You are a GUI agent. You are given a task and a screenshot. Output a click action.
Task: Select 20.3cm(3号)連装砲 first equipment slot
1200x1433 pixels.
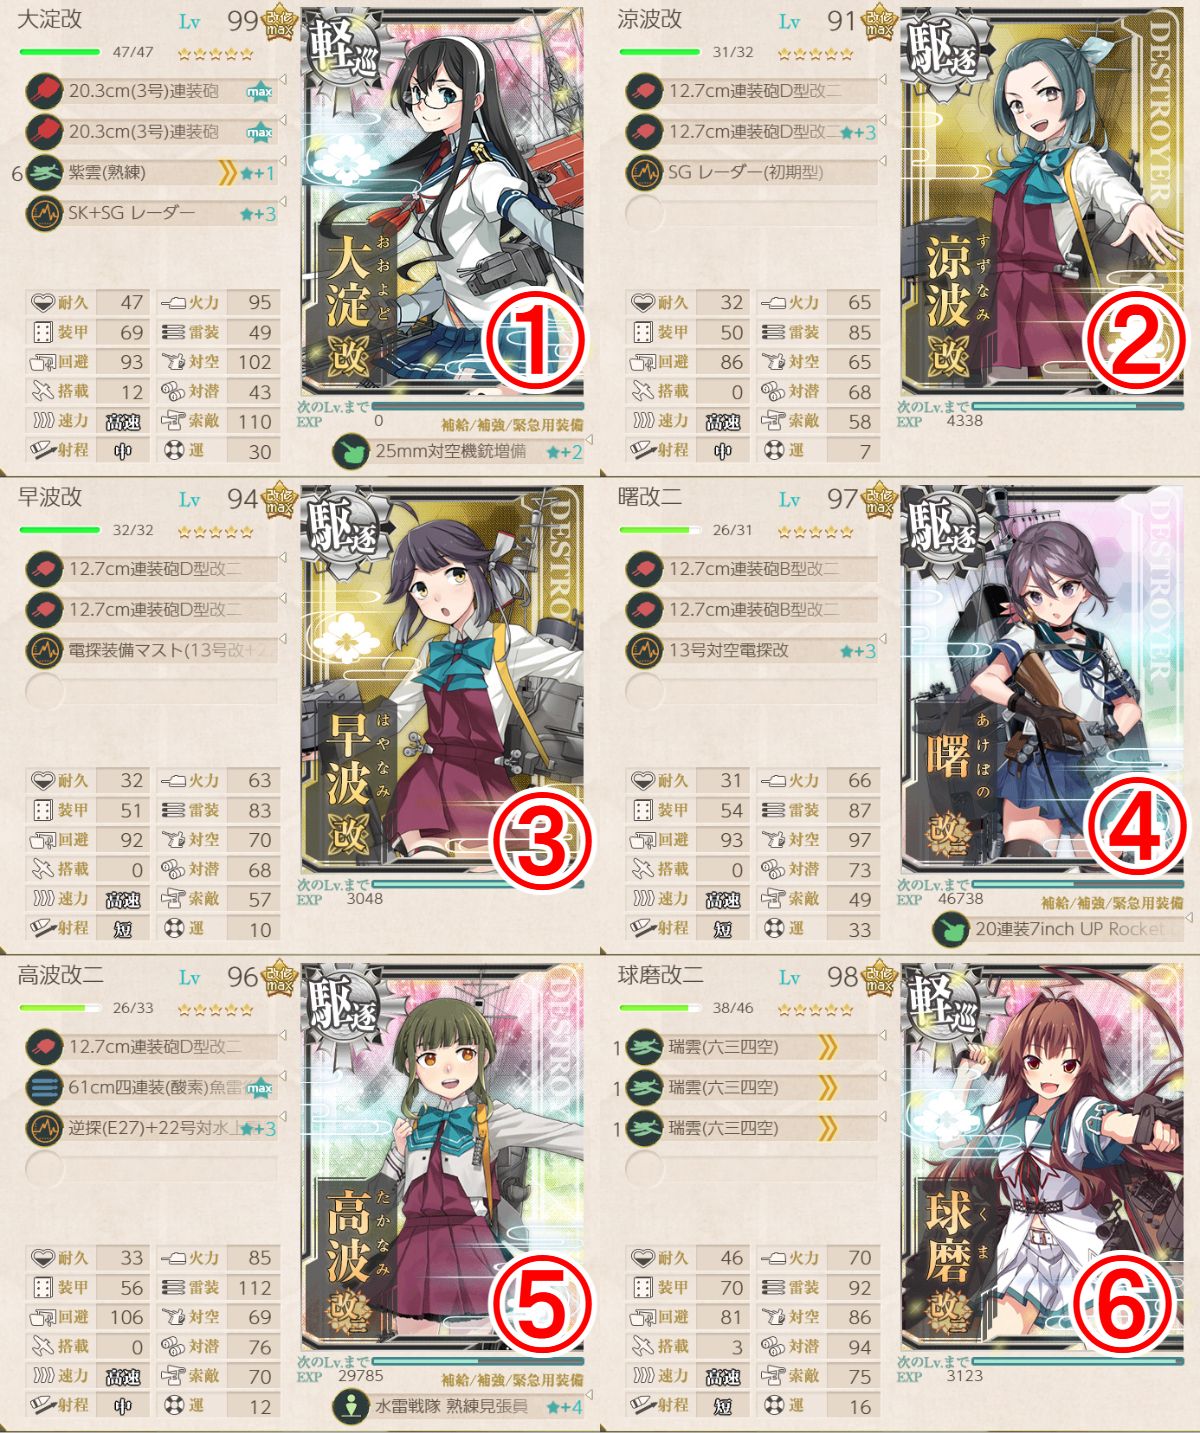[x=151, y=91]
